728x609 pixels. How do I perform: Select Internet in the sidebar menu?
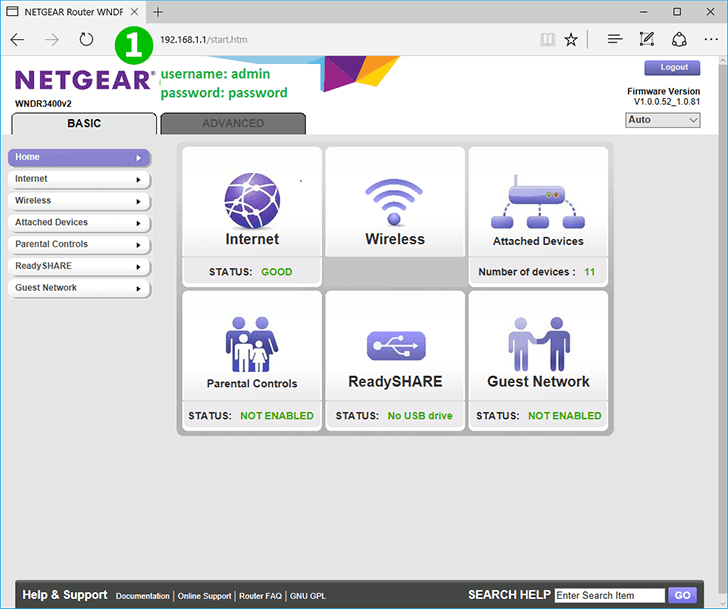[79, 179]
